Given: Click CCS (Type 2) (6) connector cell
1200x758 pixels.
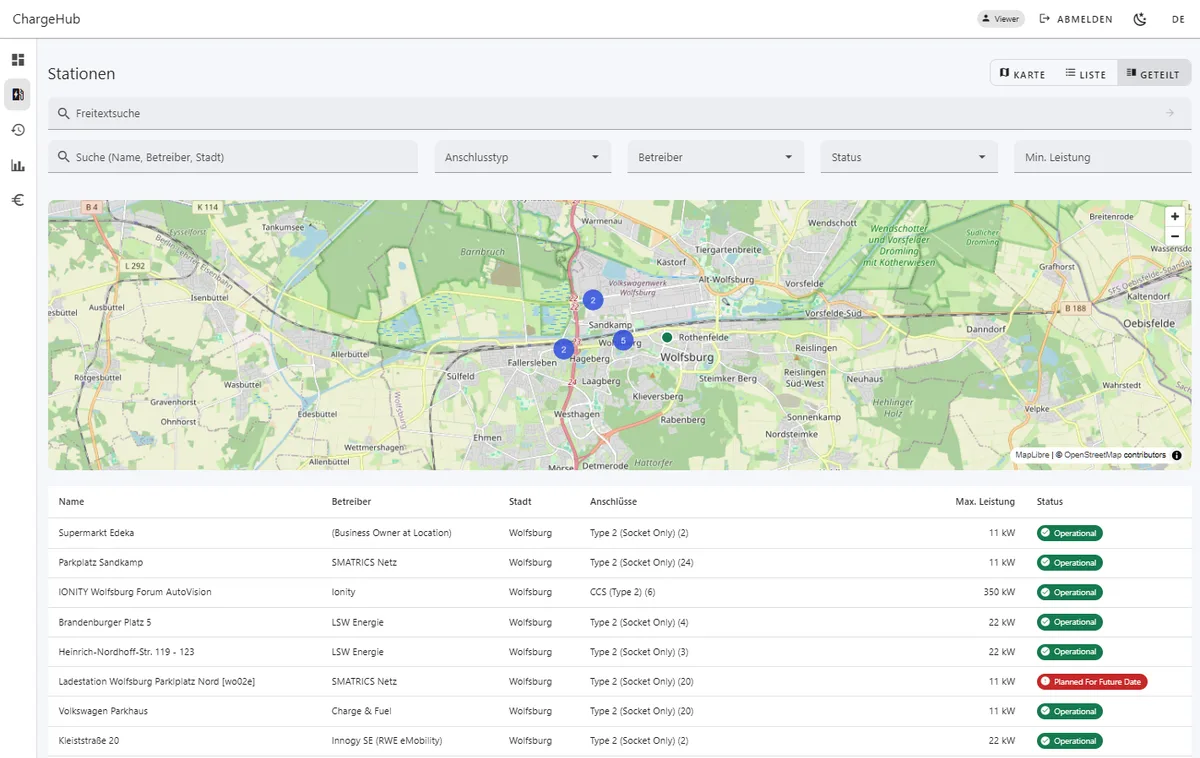Looking at the screenshot, I should click(x=622, y=592).
